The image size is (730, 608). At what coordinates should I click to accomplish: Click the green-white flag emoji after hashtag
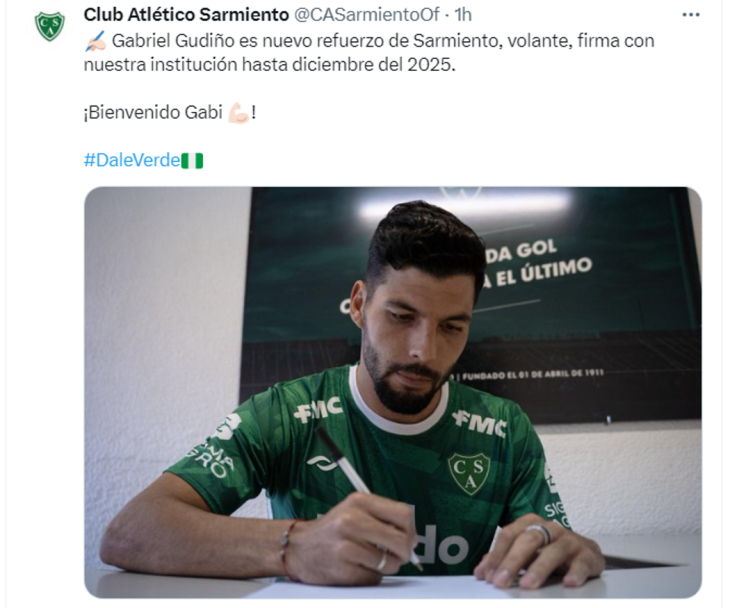(x=192, y=161)
